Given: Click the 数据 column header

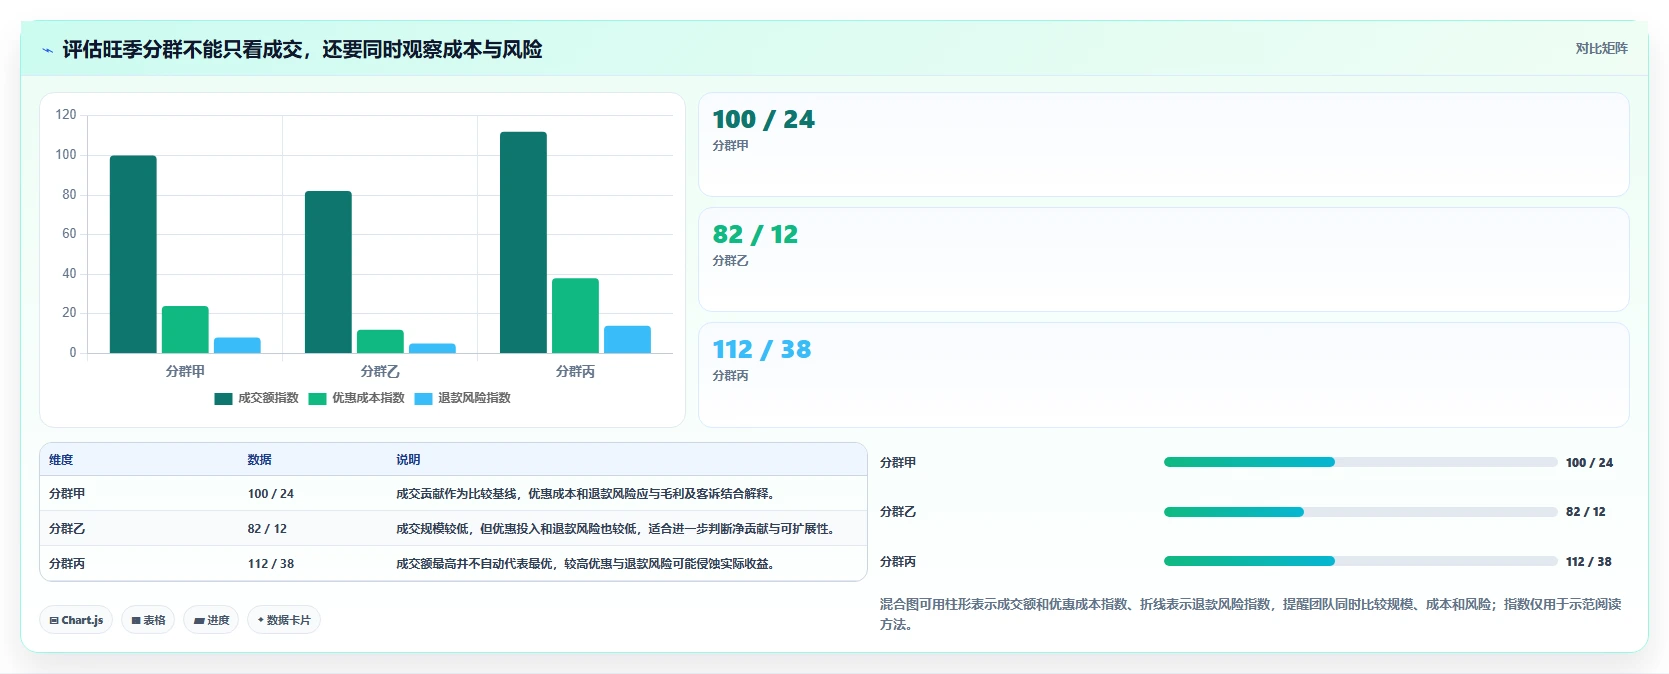Looking at the screenshot, I should 260,460.
